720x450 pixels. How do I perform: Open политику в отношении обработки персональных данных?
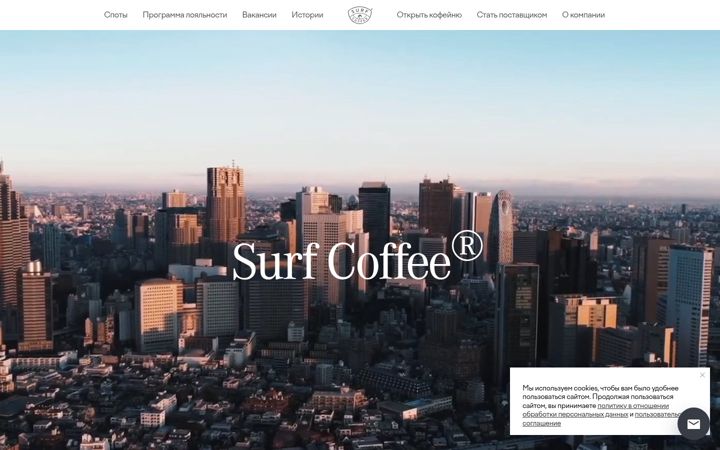(x=595, y=410)
